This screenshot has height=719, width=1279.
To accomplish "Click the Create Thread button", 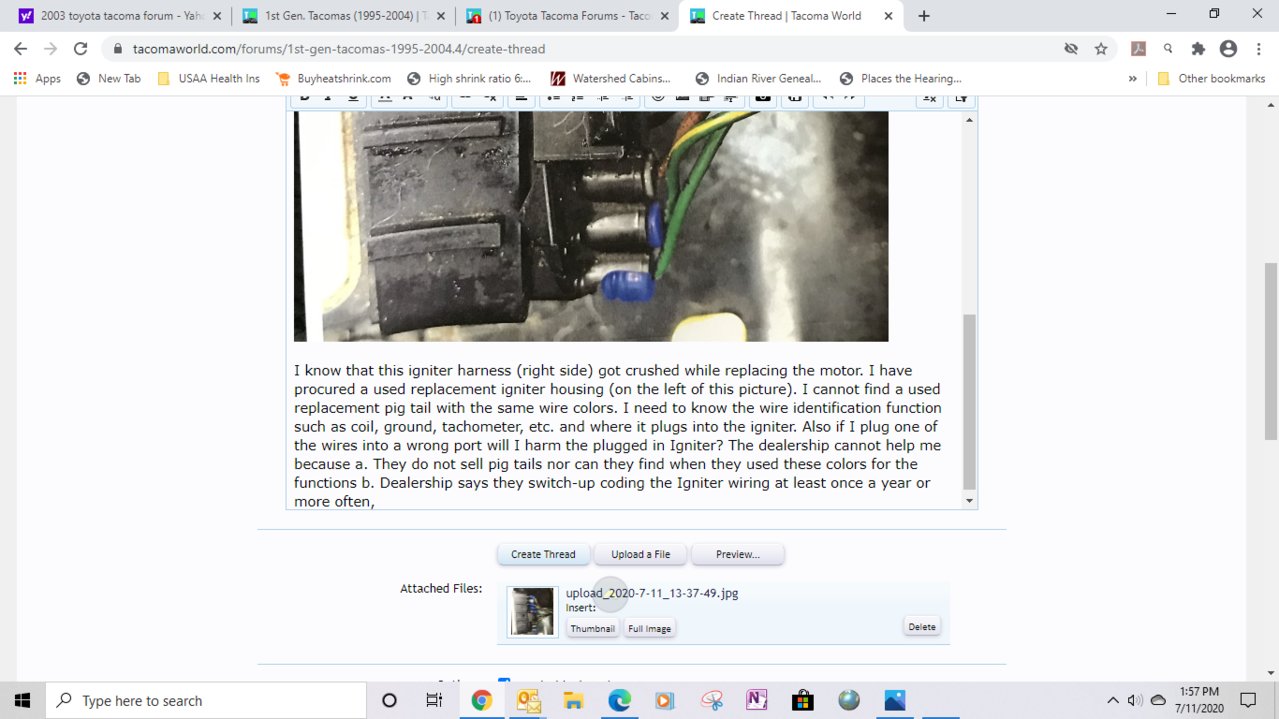I will [543, 554].
